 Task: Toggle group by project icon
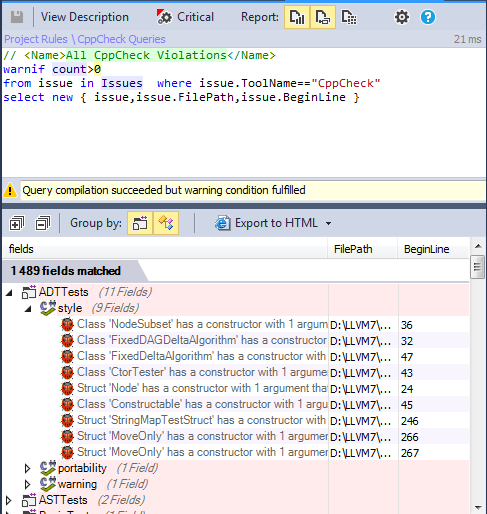[140, 223]
